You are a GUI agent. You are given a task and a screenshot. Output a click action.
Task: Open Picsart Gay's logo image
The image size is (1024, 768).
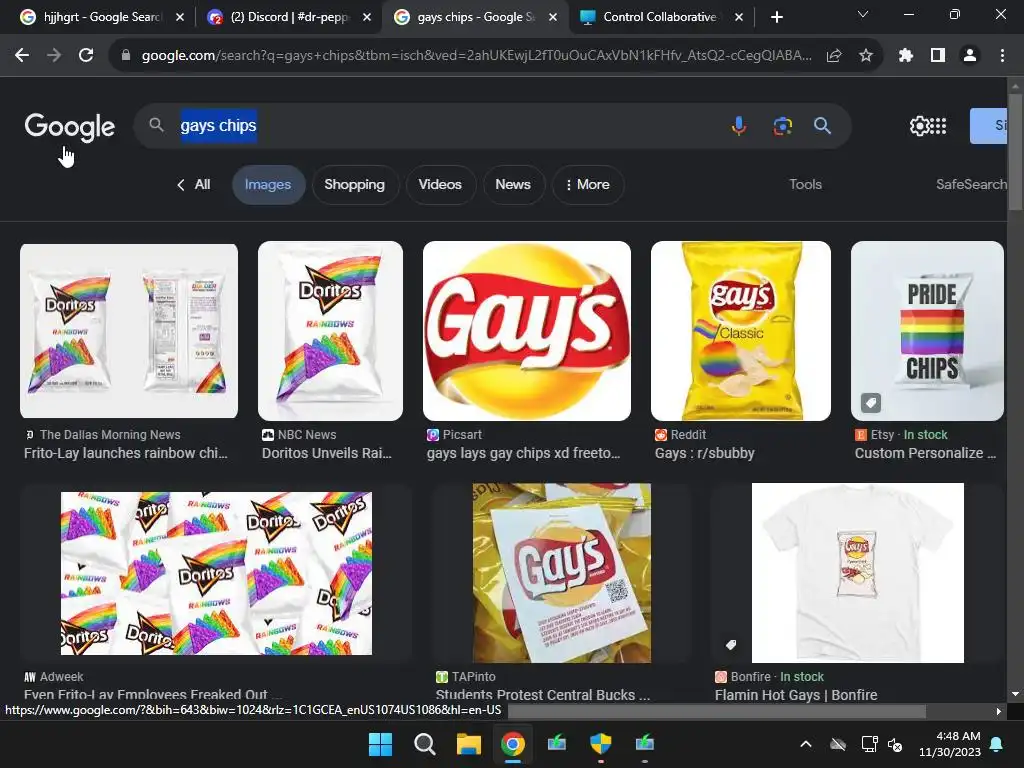pos(527,331)
